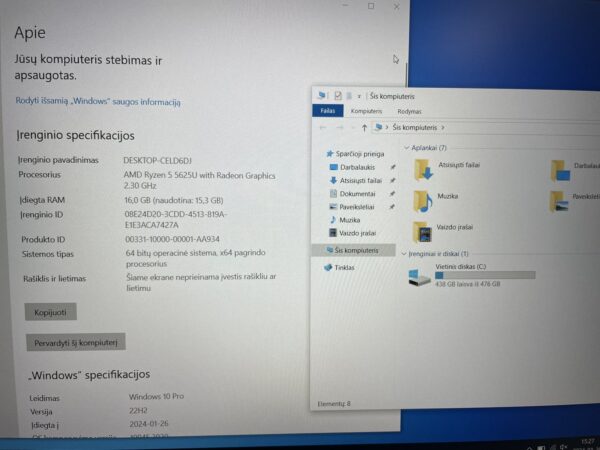Click the 22H2 version value

coord(138,411)
